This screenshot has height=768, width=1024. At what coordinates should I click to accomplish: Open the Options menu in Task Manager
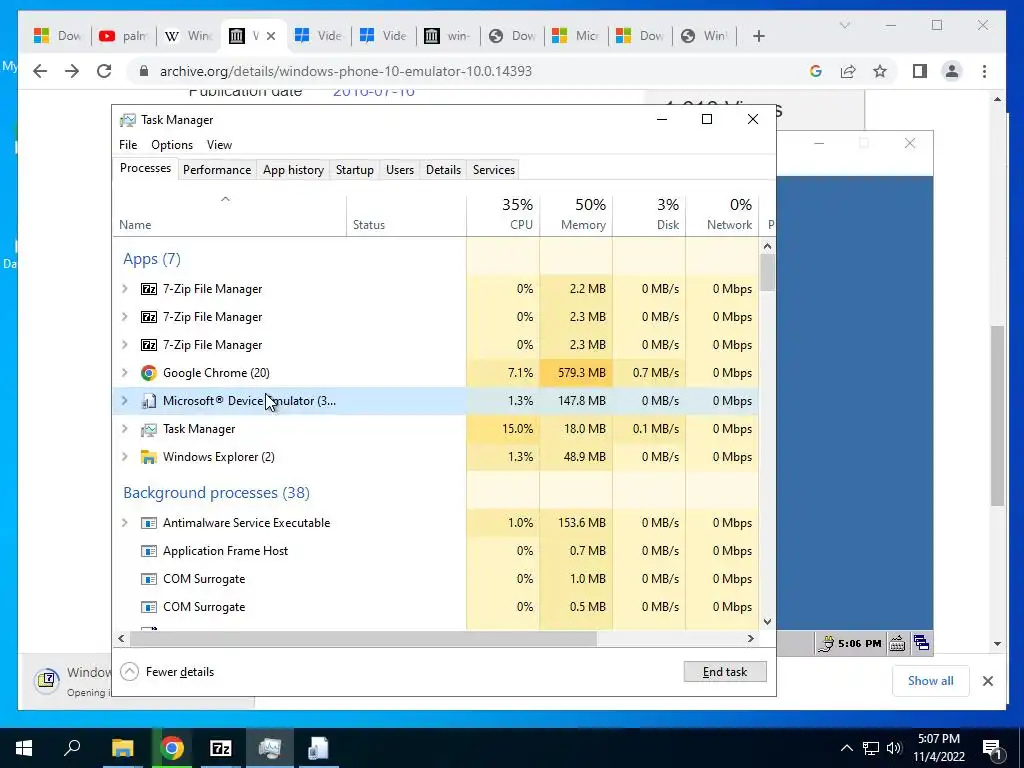172,145
